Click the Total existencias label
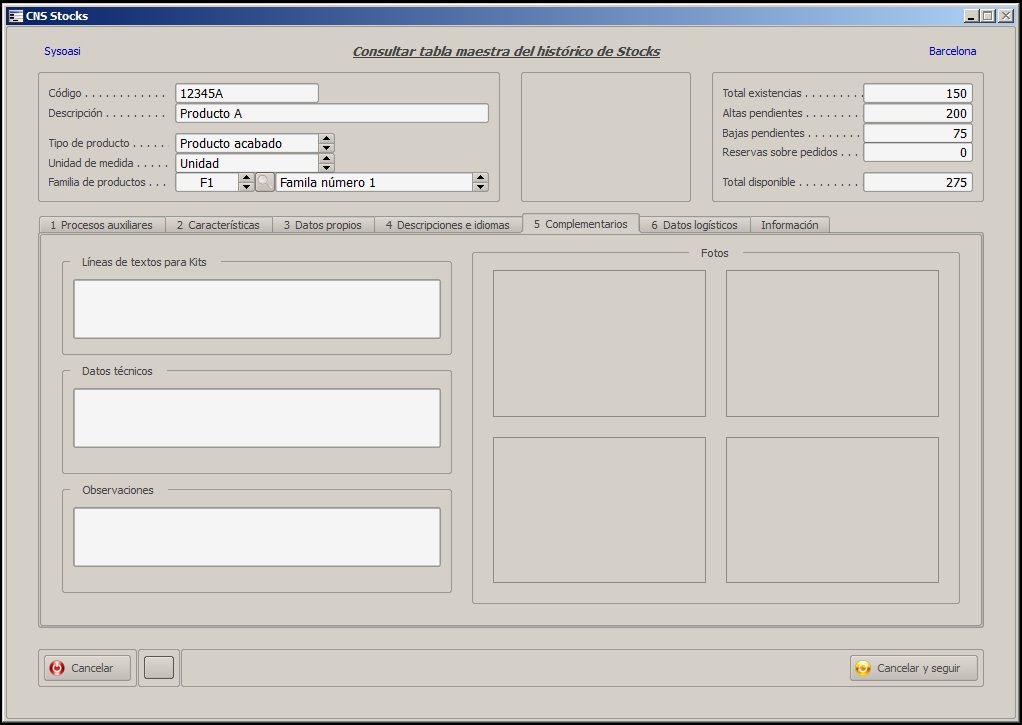 (x=761, y=93)
